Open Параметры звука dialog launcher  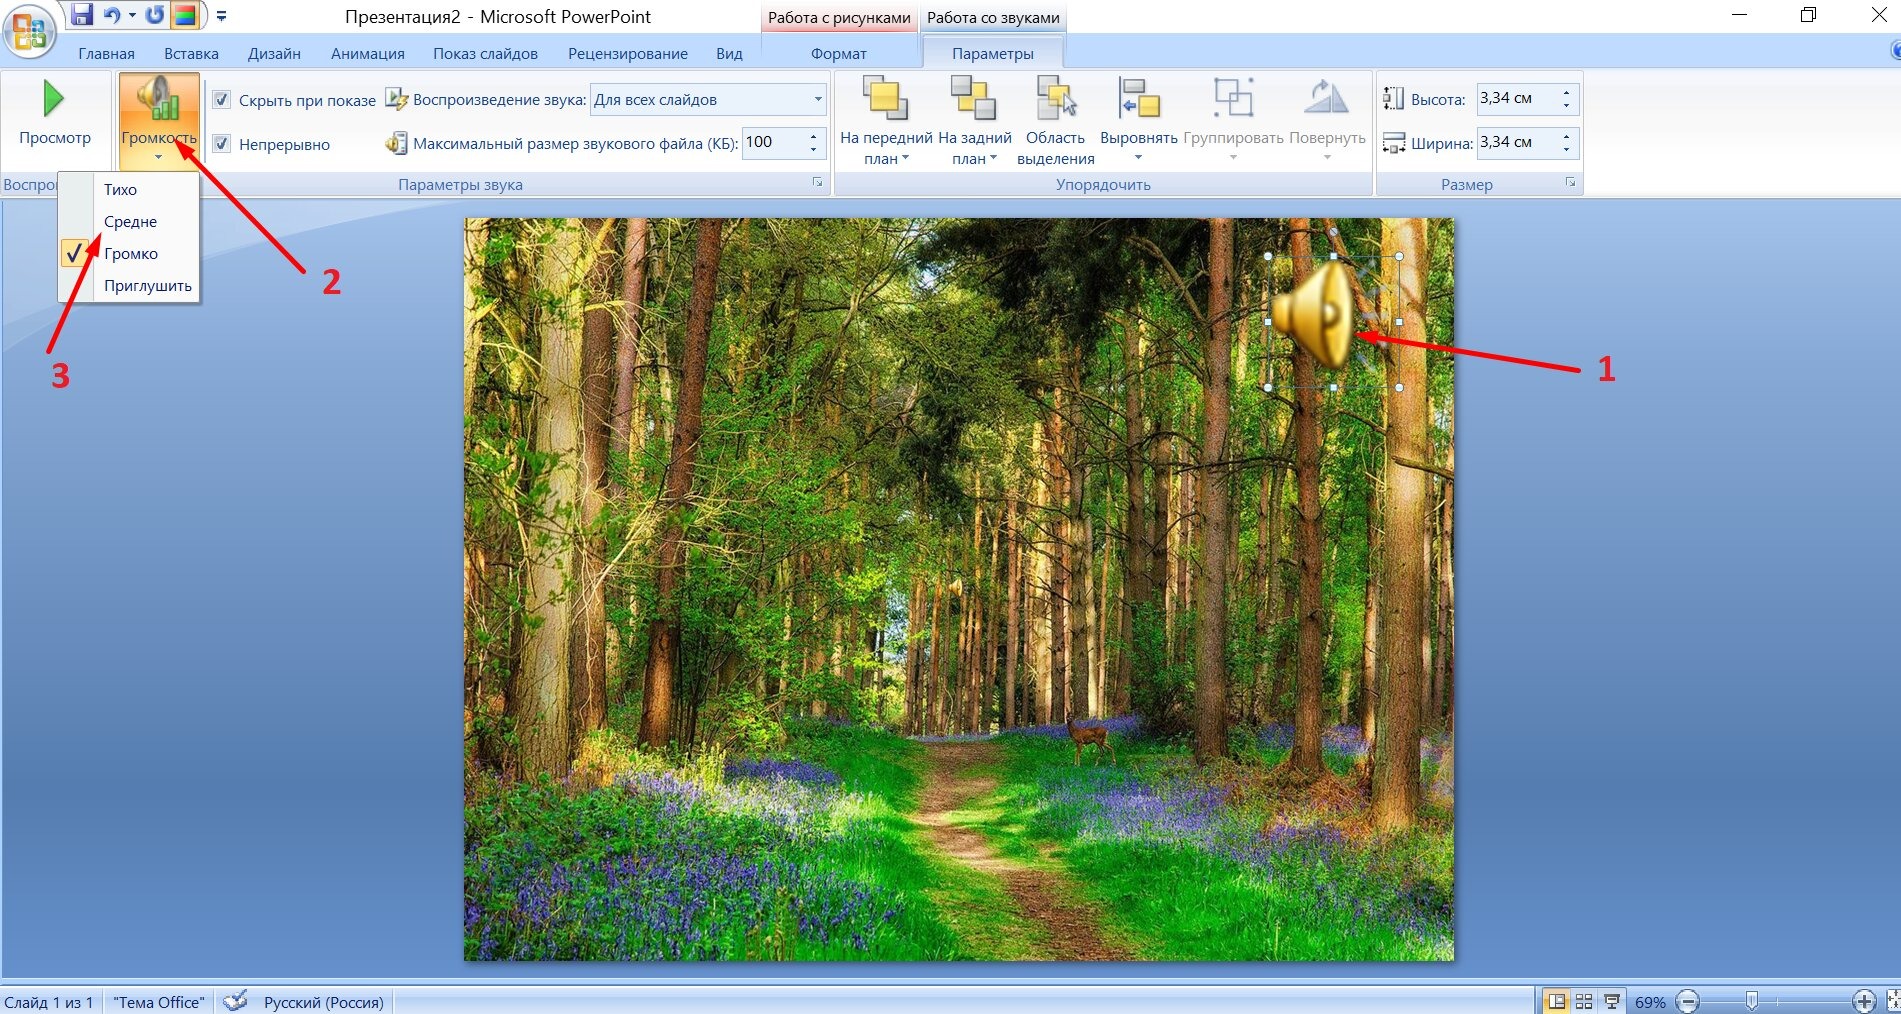(x=817, y=183)
